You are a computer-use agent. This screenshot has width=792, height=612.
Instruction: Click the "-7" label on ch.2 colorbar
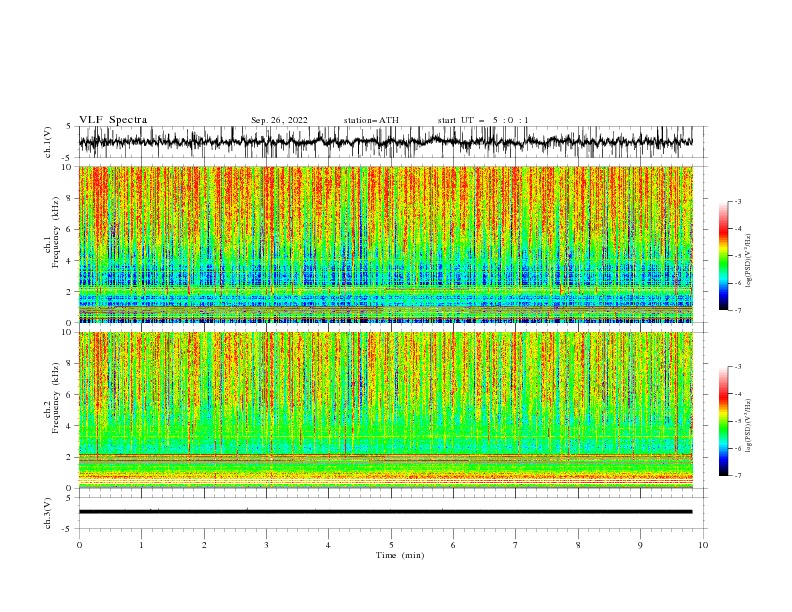737,475
